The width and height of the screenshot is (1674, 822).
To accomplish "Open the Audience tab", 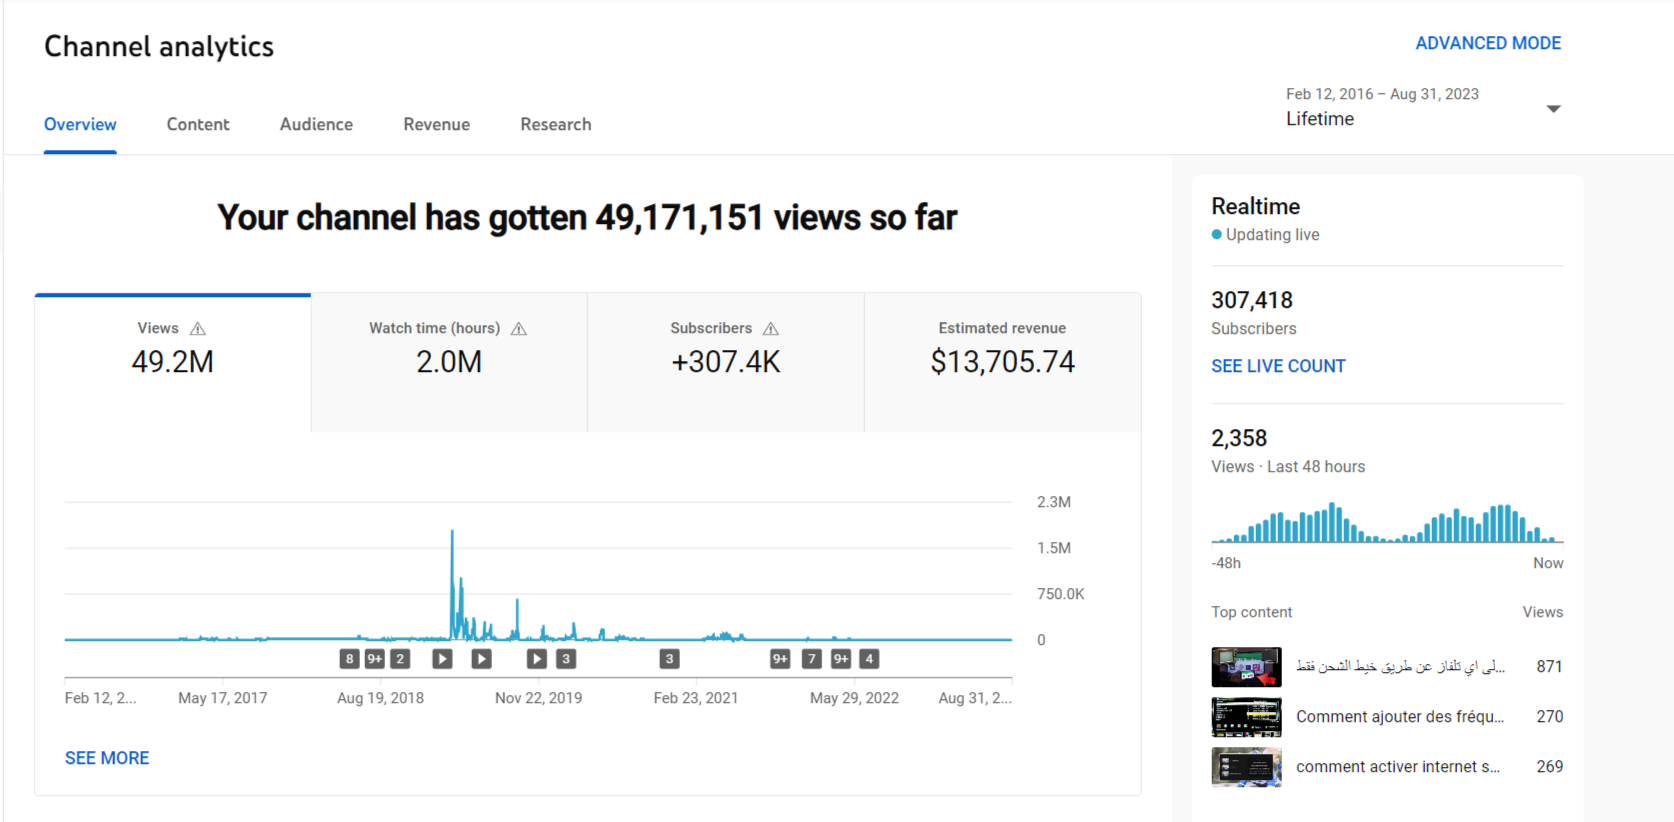I will tap(316, 124).
